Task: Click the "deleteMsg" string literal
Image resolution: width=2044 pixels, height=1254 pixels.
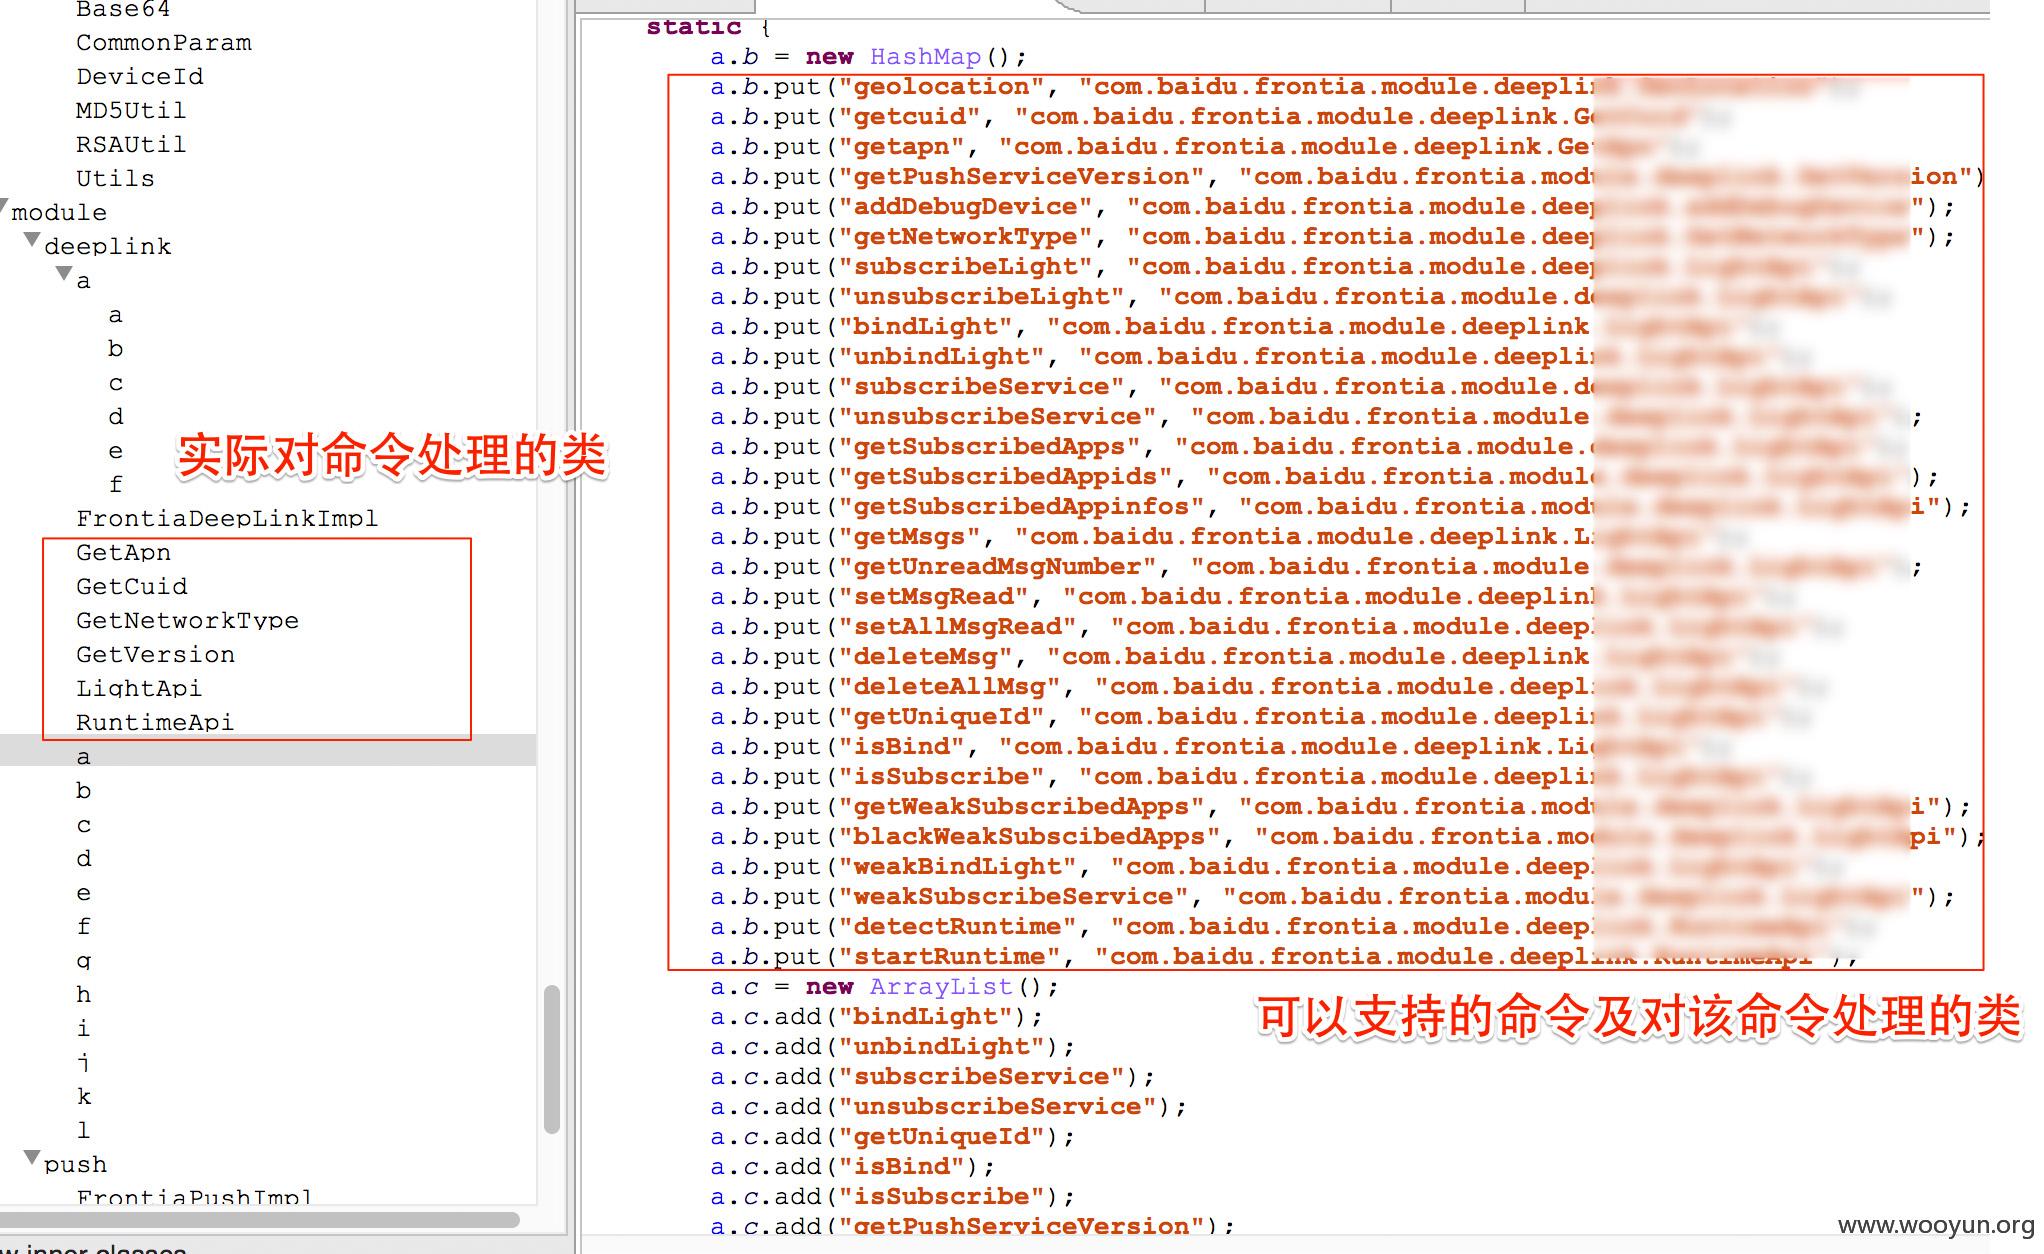Action: 925,657
